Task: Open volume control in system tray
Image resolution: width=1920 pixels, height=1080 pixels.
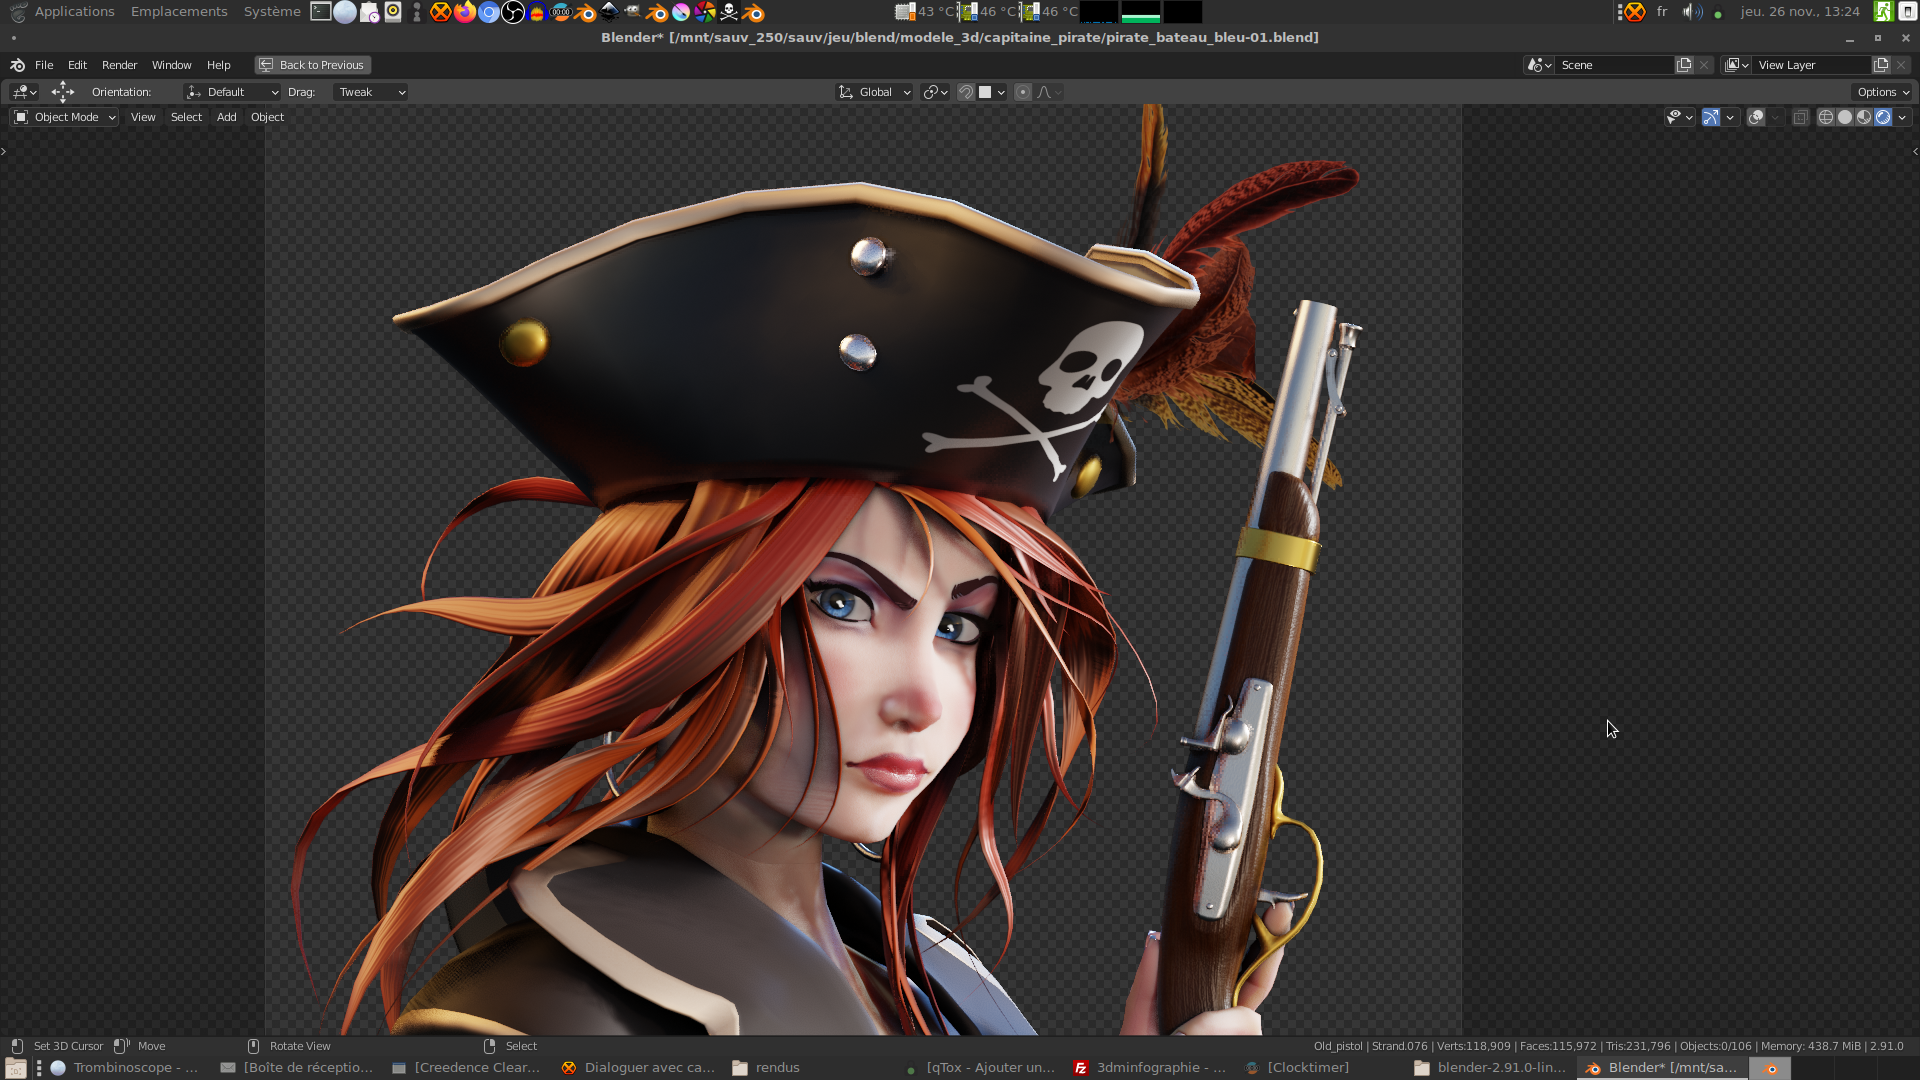Action: pyautogui.click(x=1691, y=12)
